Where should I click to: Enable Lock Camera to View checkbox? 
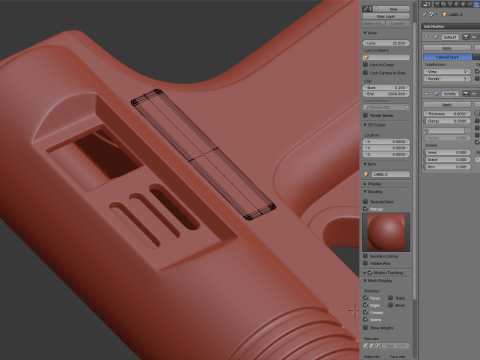[x=365, y=73]
